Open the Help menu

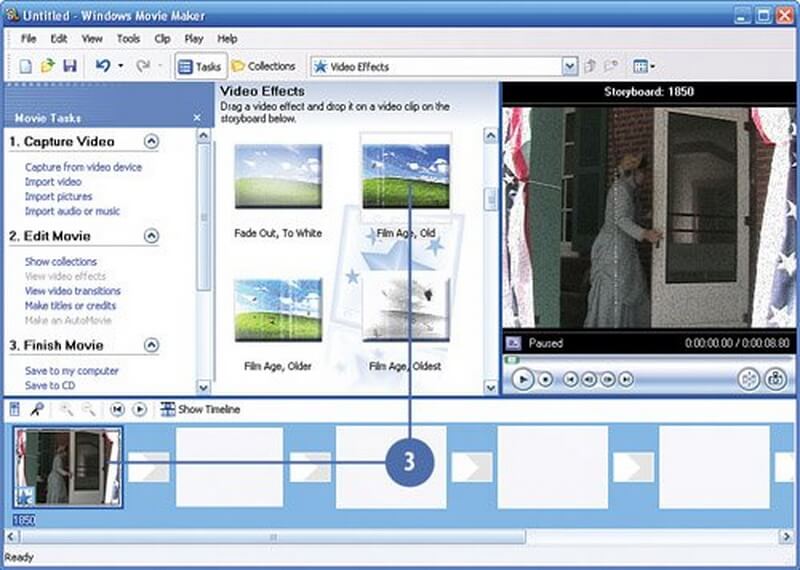227,39
